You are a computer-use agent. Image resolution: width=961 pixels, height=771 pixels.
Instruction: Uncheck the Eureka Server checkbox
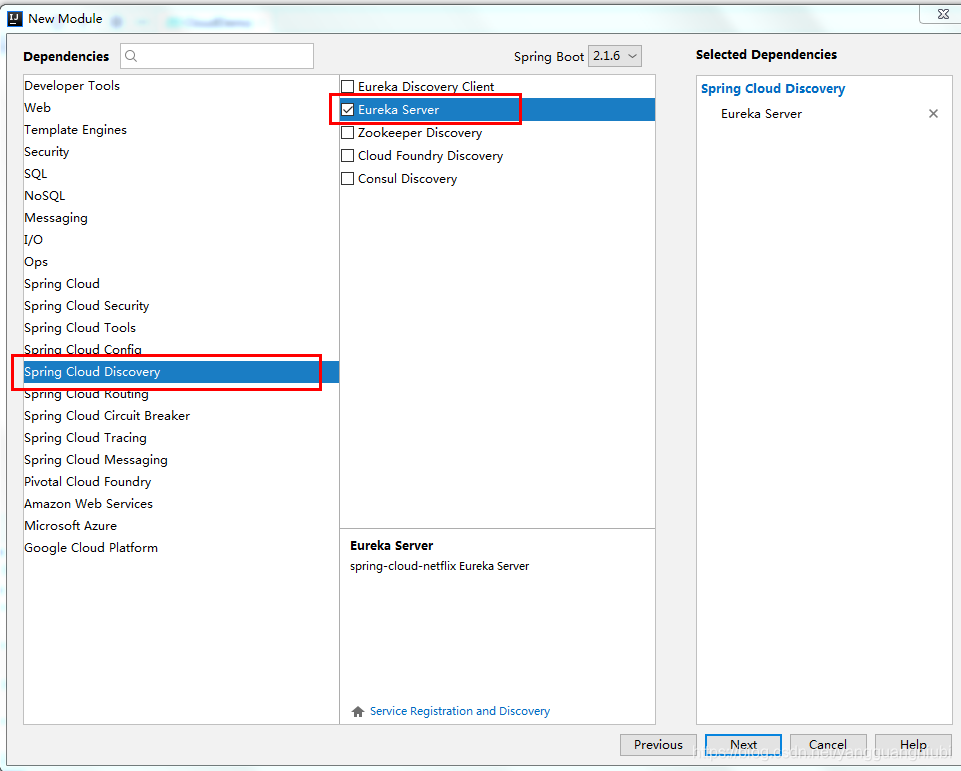348,110
